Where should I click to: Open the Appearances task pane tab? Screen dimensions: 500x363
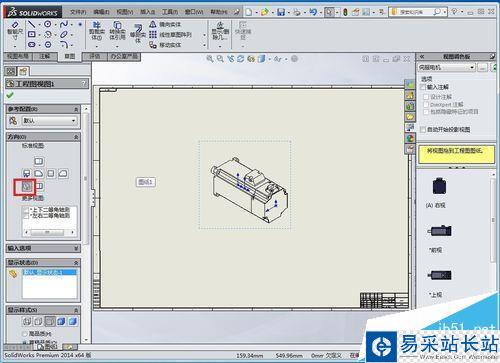click(x=410, y=138)
